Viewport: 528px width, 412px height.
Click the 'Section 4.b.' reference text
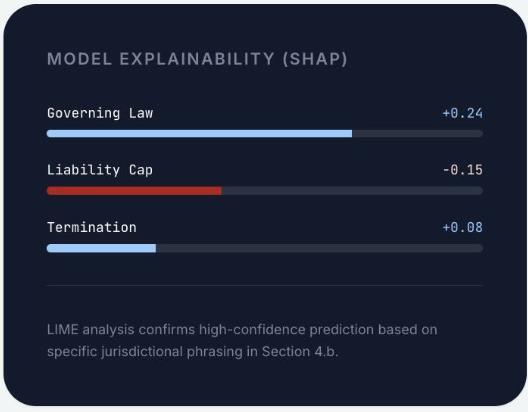300,351
